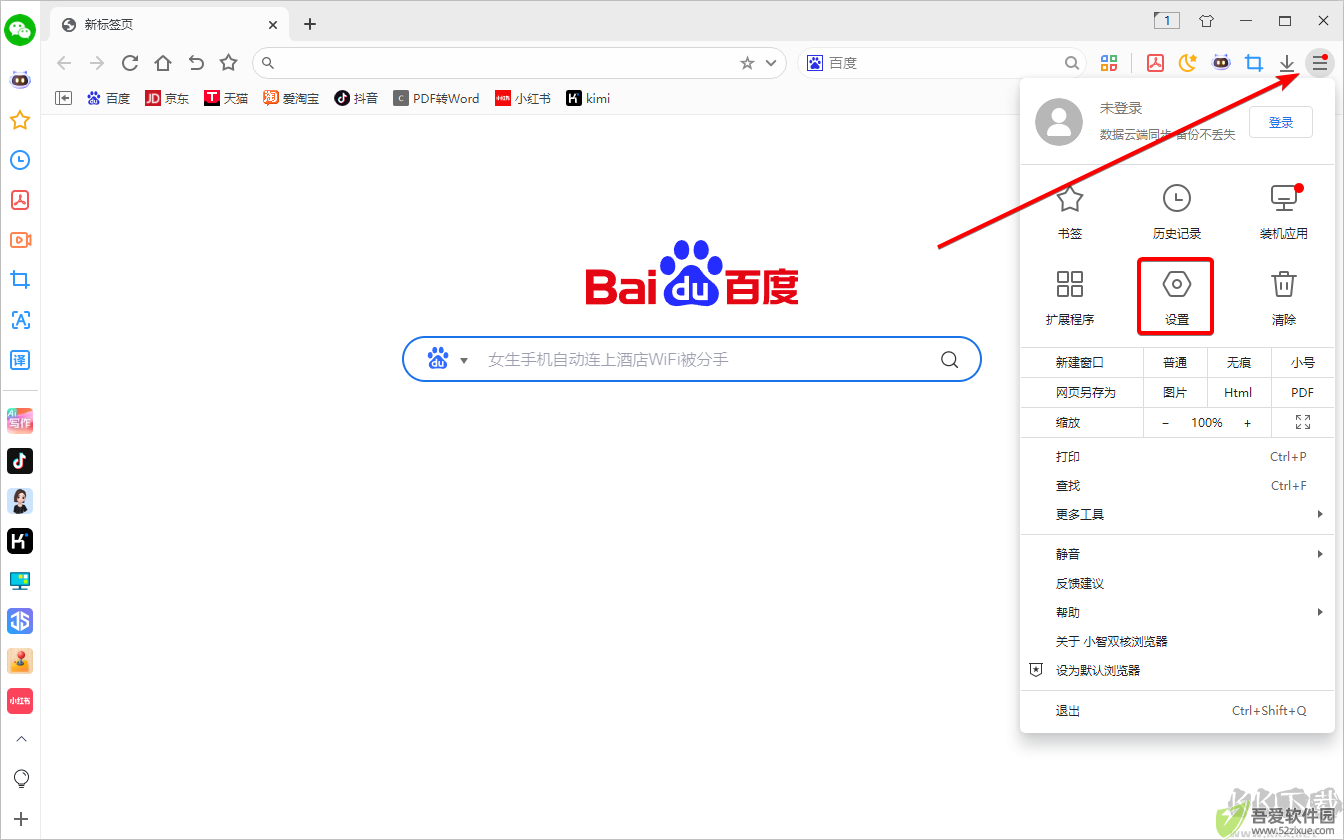Image resolution: width=1344 pixels, height=840 pixels.
Task: Select 设为默认浏览器
Action: coord(1177,670)
